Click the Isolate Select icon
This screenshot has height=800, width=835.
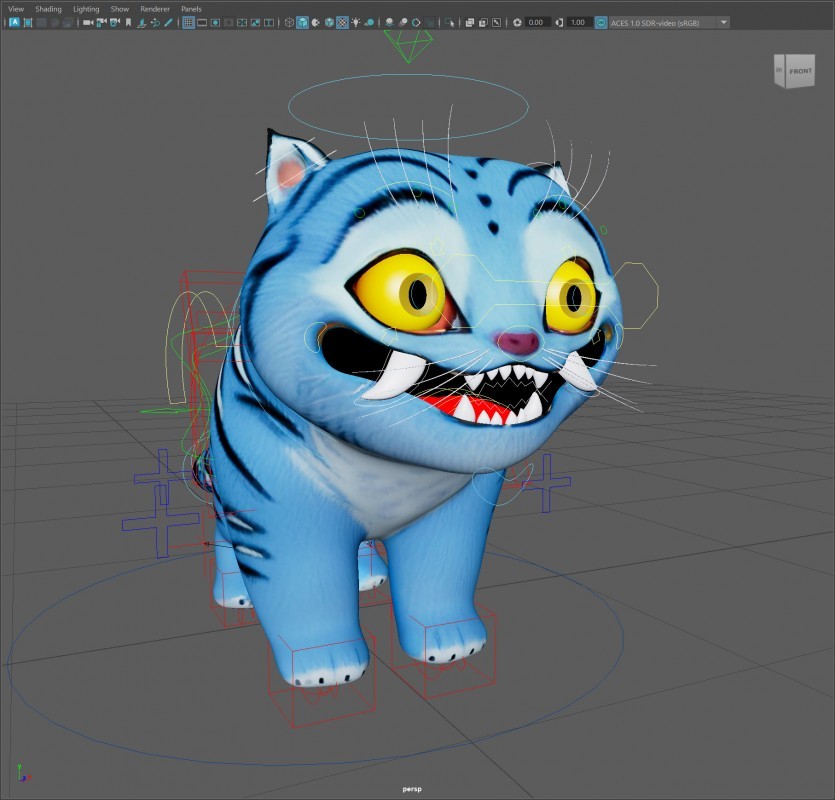coord(450,22)
